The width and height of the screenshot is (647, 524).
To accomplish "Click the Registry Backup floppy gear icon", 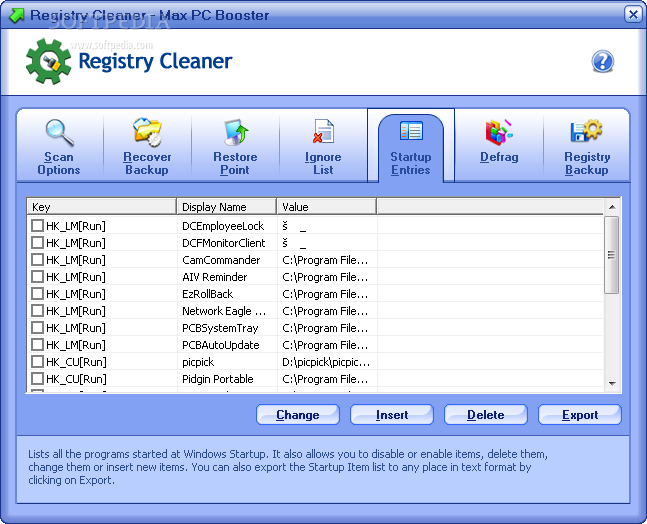I will coord(586,130).
